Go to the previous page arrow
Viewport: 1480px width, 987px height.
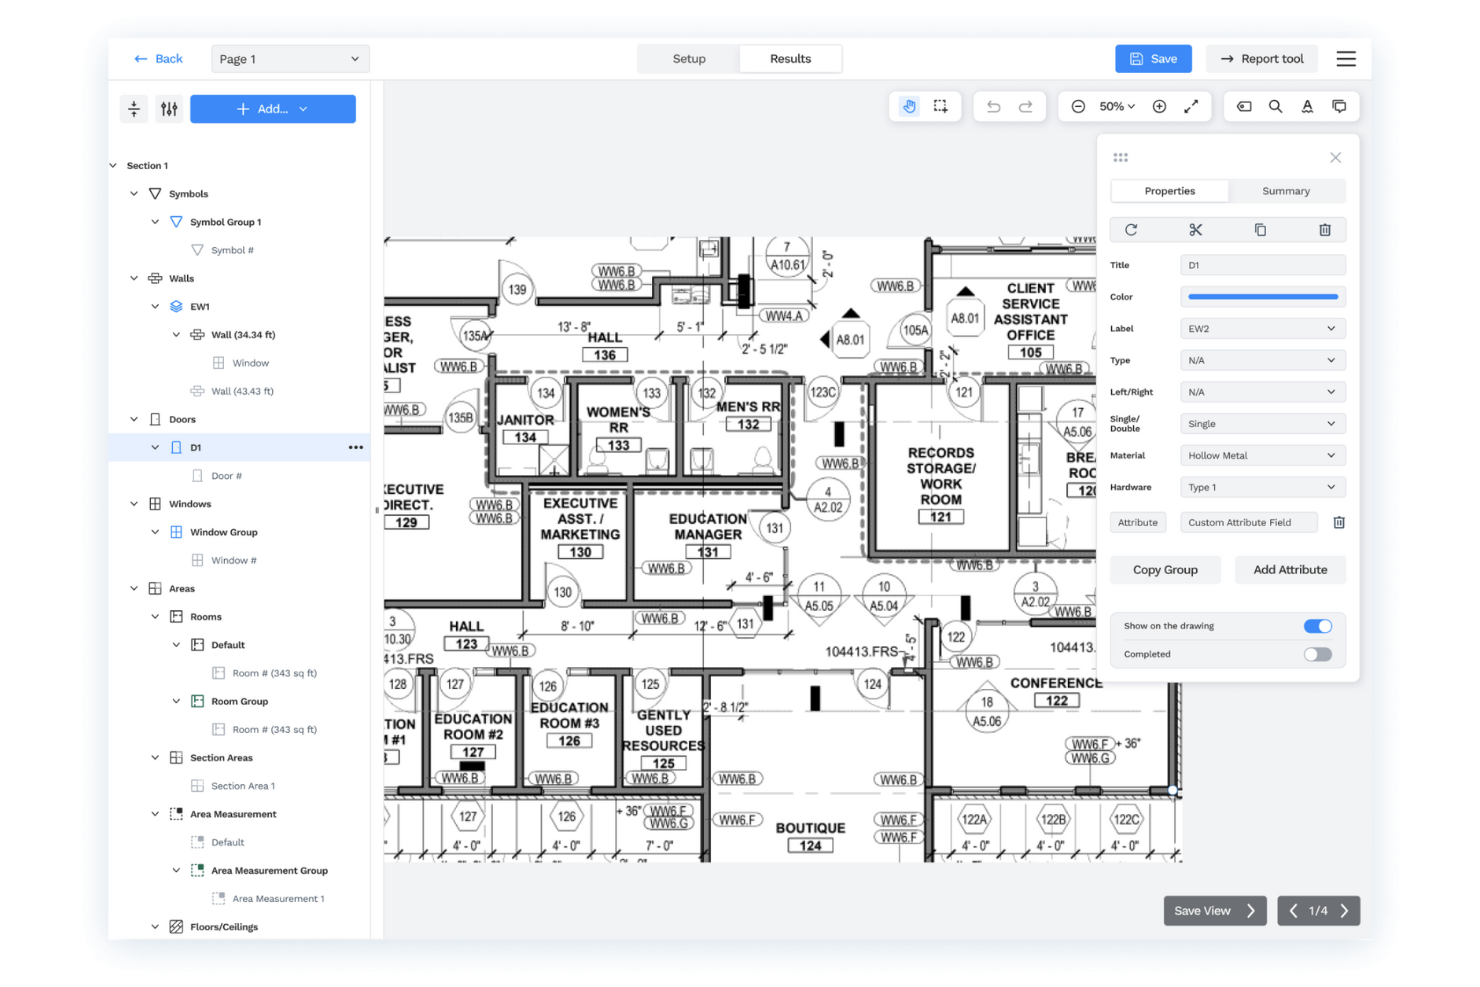[1293, 911]
